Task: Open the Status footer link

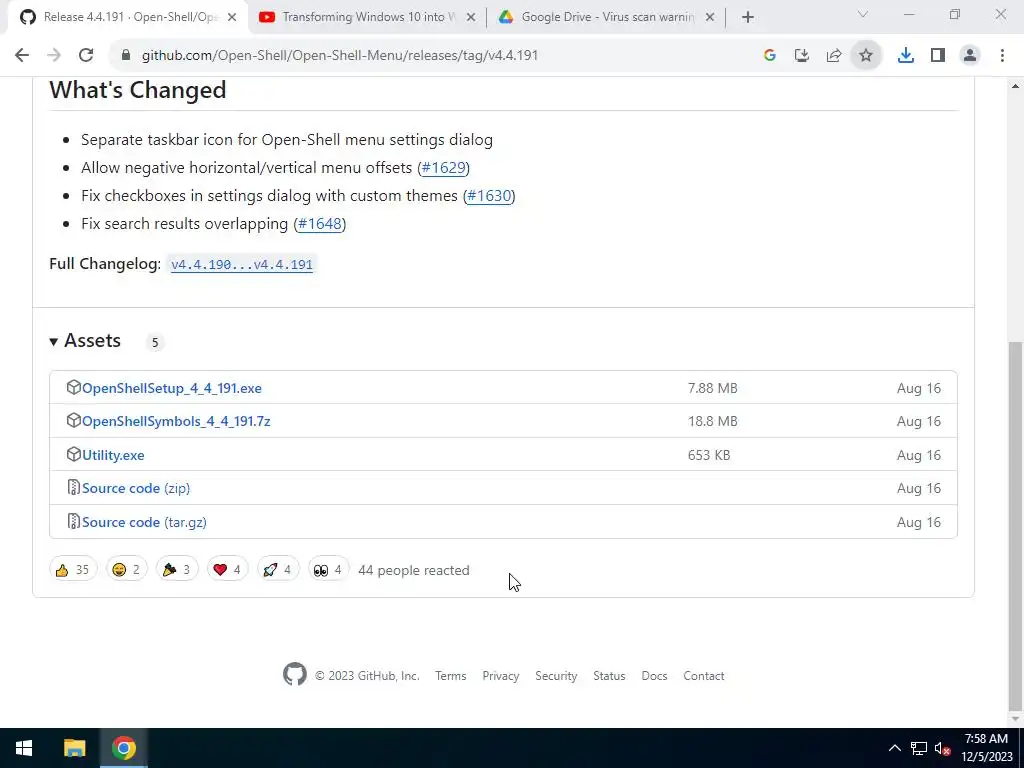Action: point(609,676)
